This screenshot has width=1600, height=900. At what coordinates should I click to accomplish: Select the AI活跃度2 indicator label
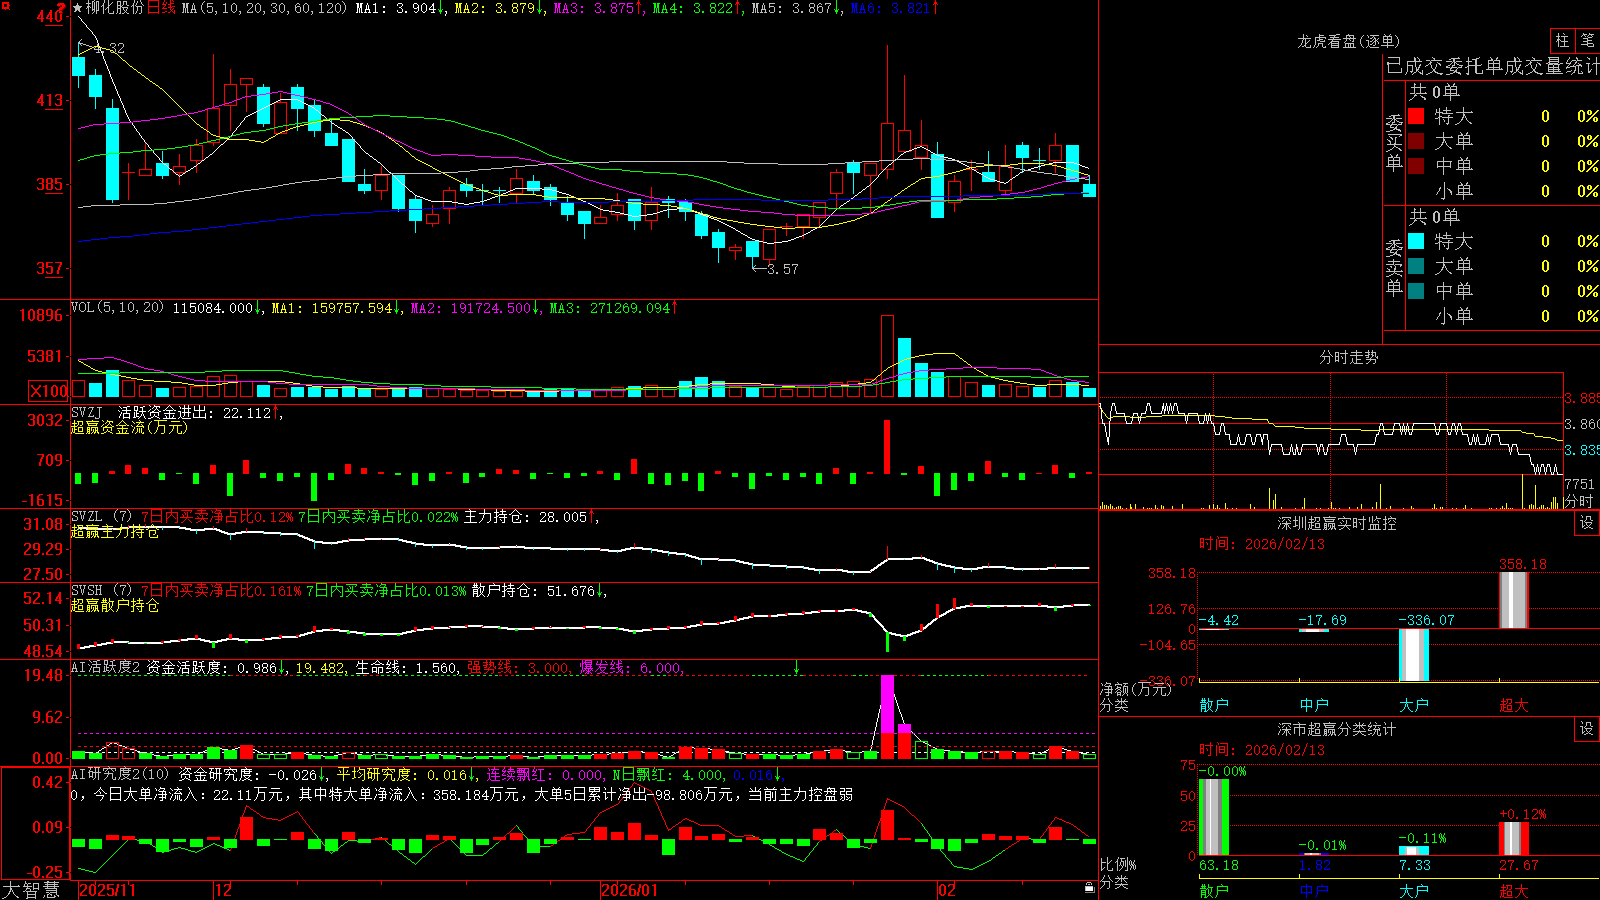[105, 668]
